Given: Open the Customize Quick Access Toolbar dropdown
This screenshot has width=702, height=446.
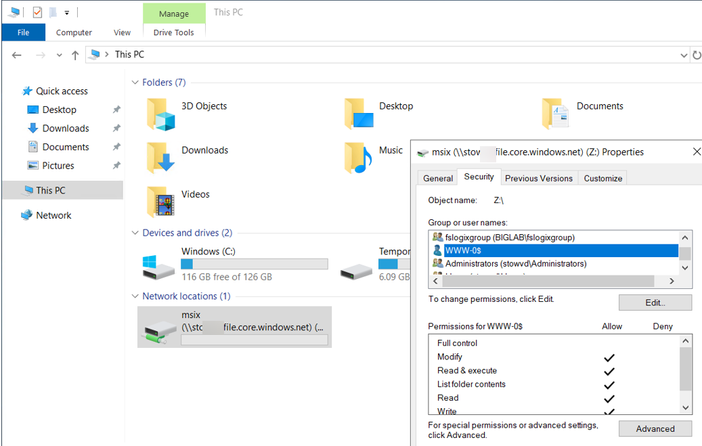Looking at the screenshot, I should click(67, 13).
